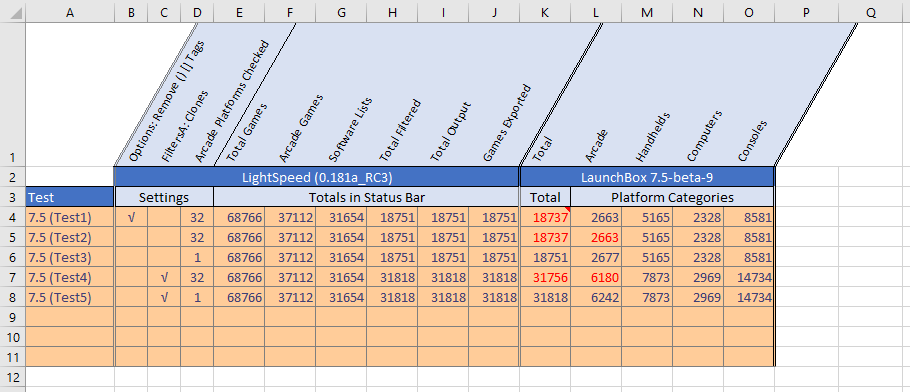The height and width of the screenshot is (392, 910).
Task: Click the checkmark in cell C8
Action: tap(164, 298)
